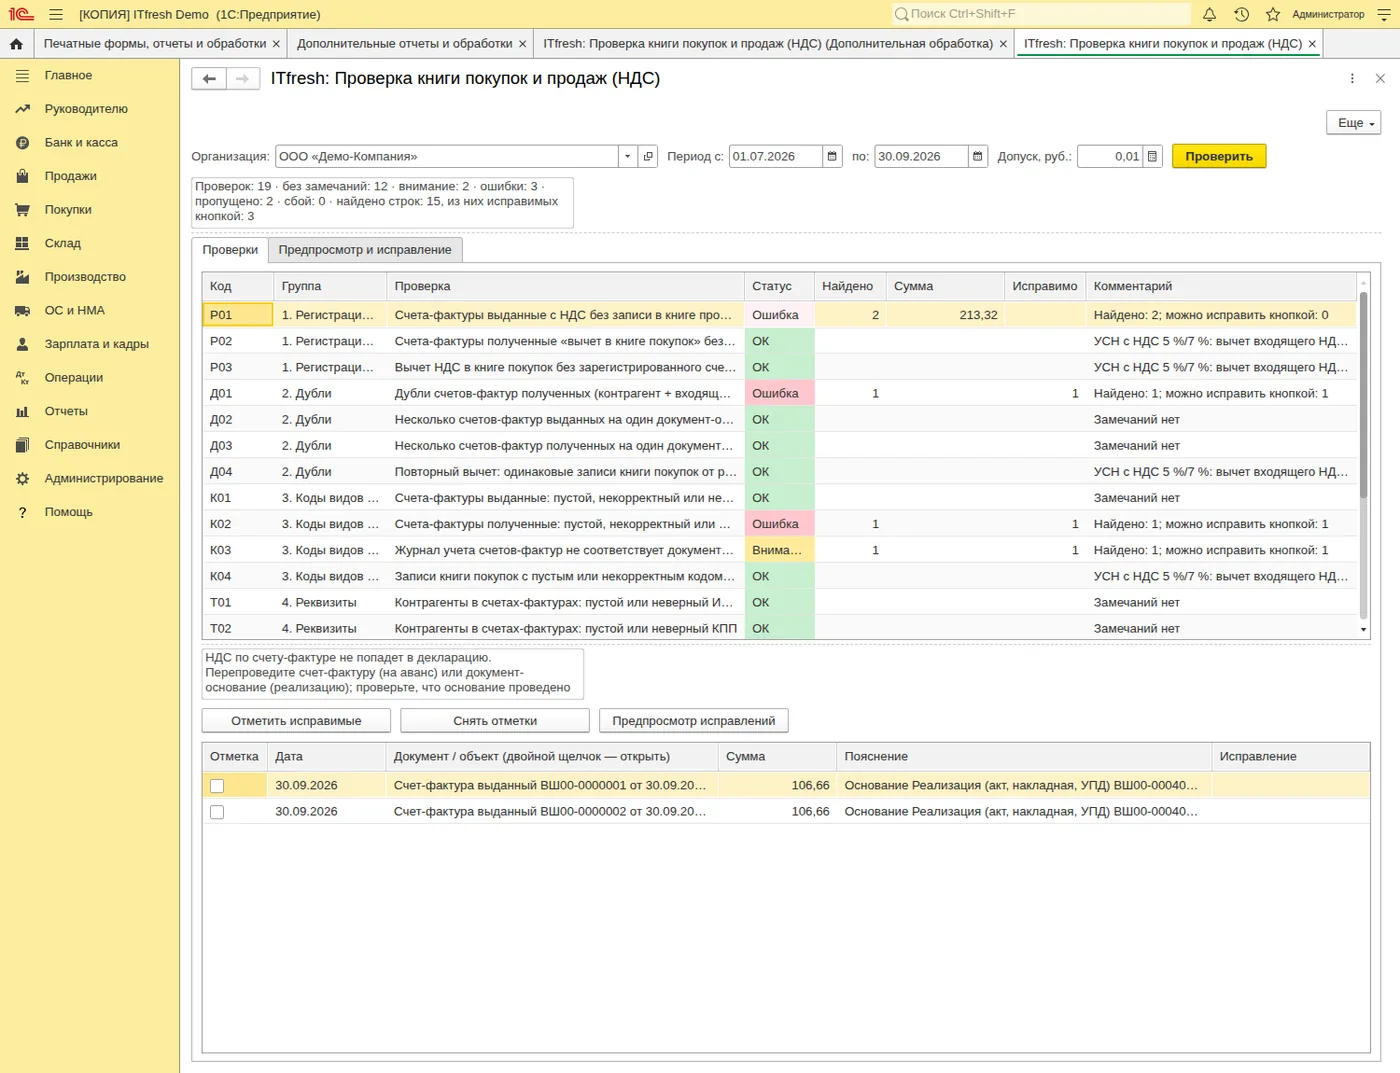Click Отметить исправимые button
Screen dimensions: 1400x1073
[296, 721]
